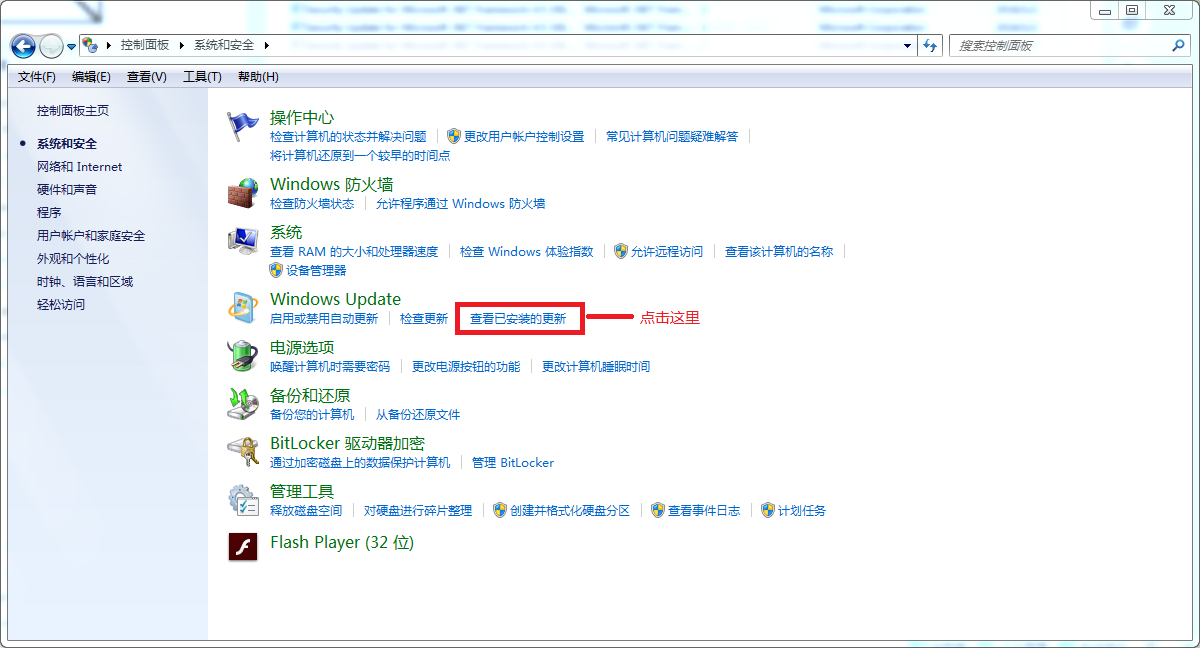1200x648 pixels.
Task: Expand arrow after 系统和安全 breadcrumb
Action: (268, 46)
